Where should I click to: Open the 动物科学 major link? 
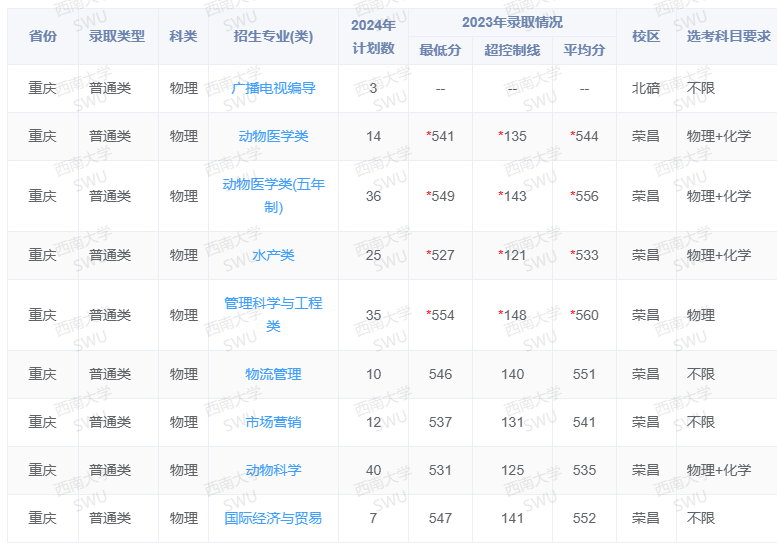273,470
